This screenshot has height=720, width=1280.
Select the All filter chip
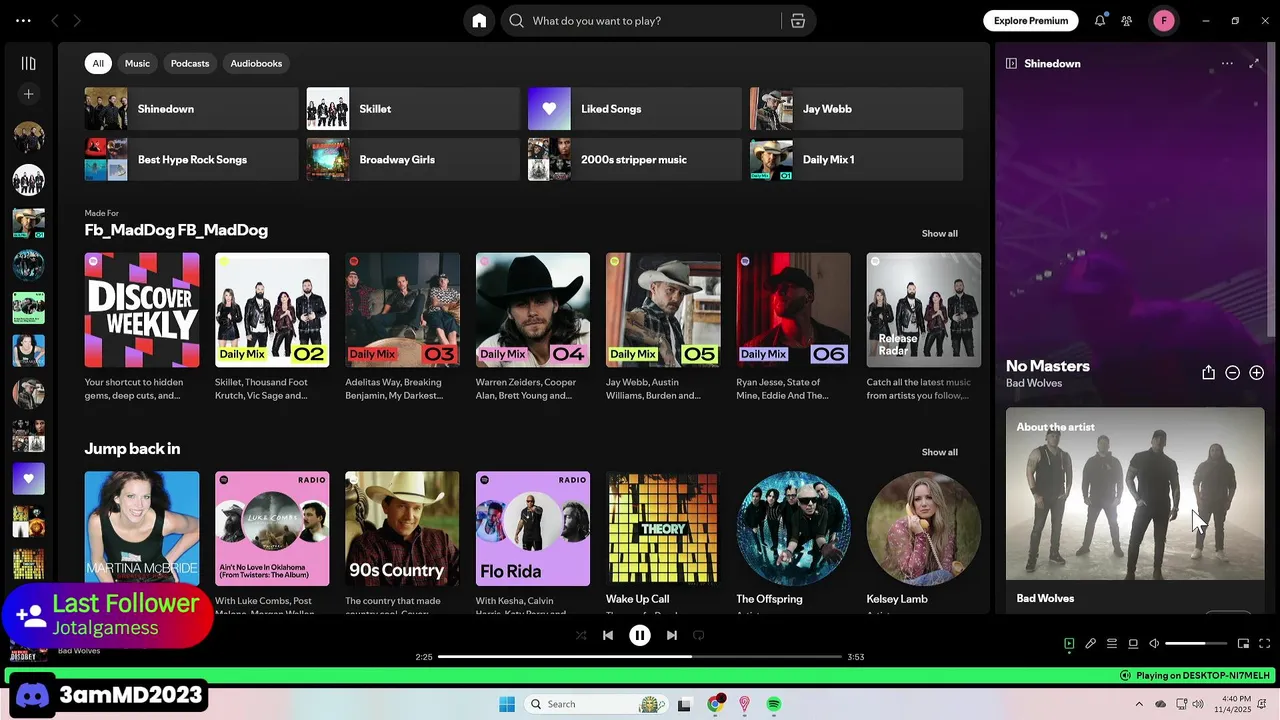click(x=98, y=63)
